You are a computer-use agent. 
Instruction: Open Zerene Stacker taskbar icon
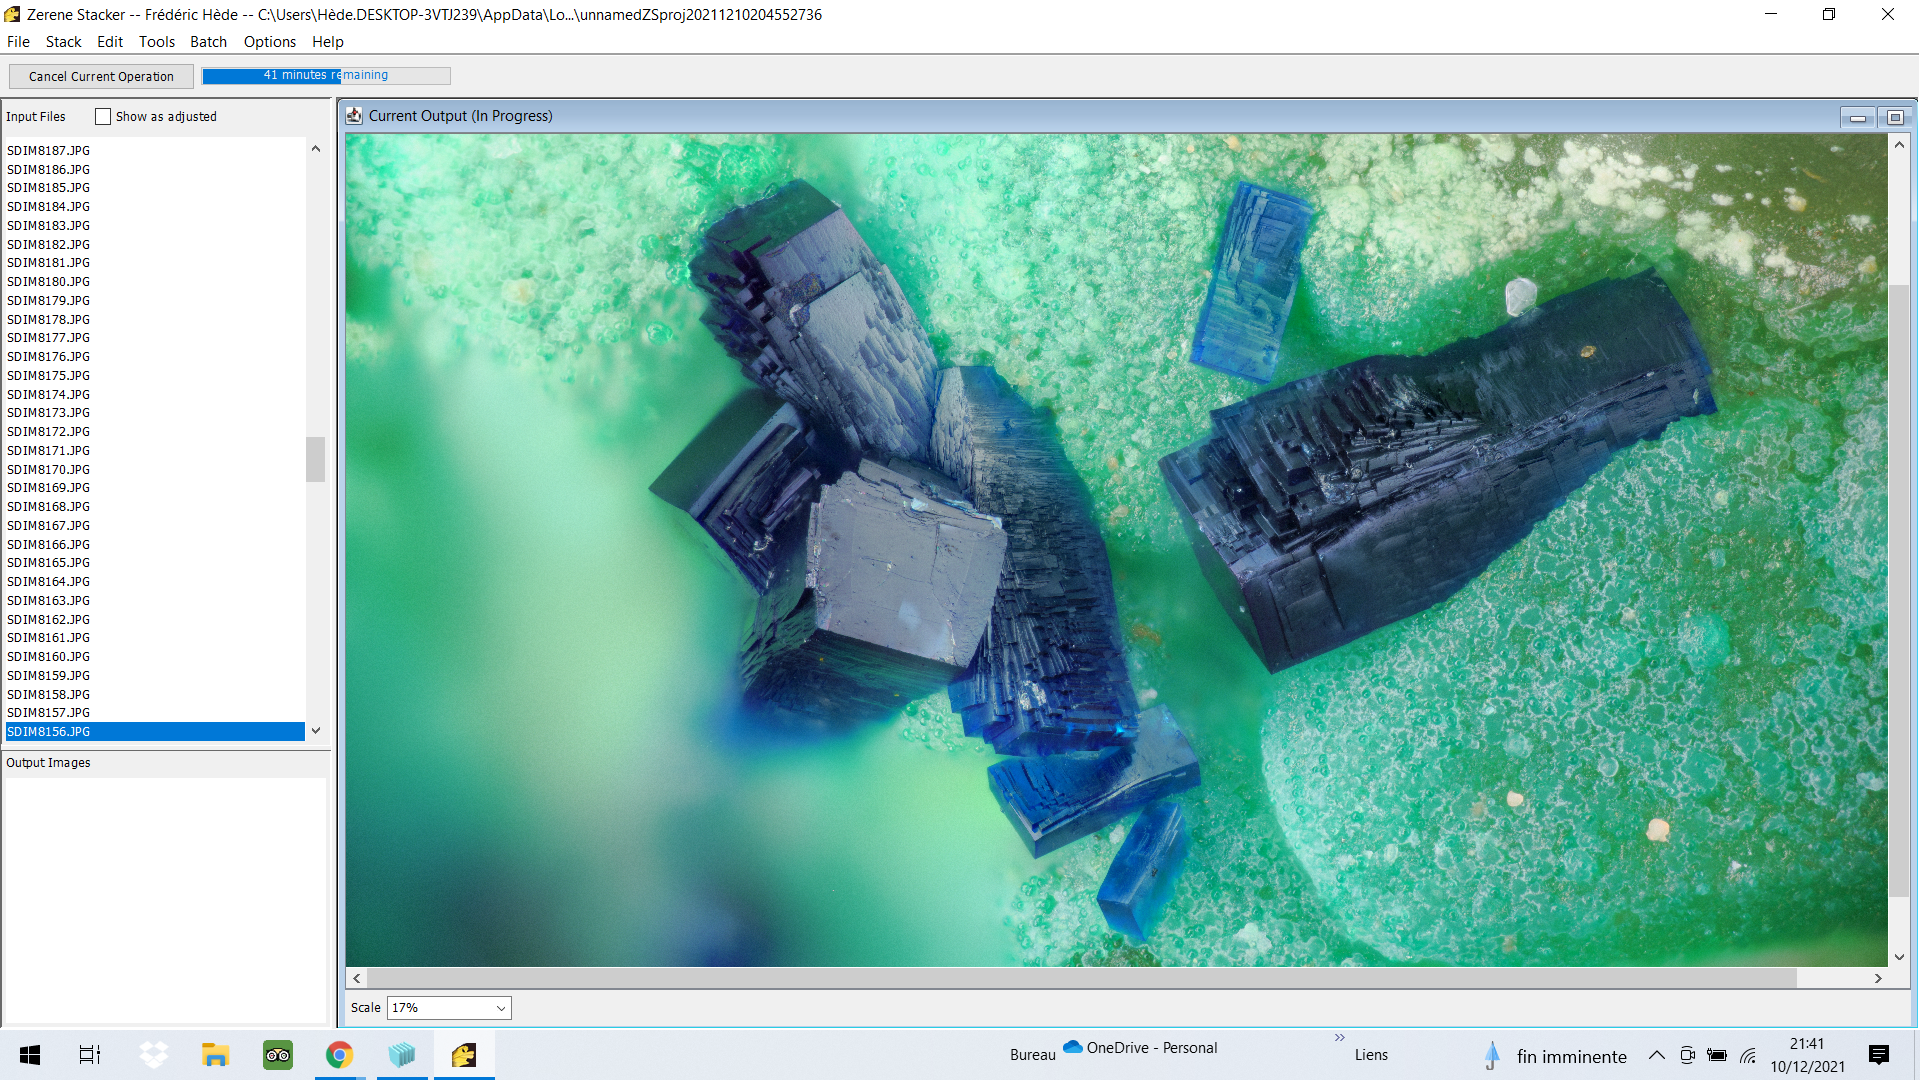pyautogui.click(x=464, y=1055)
